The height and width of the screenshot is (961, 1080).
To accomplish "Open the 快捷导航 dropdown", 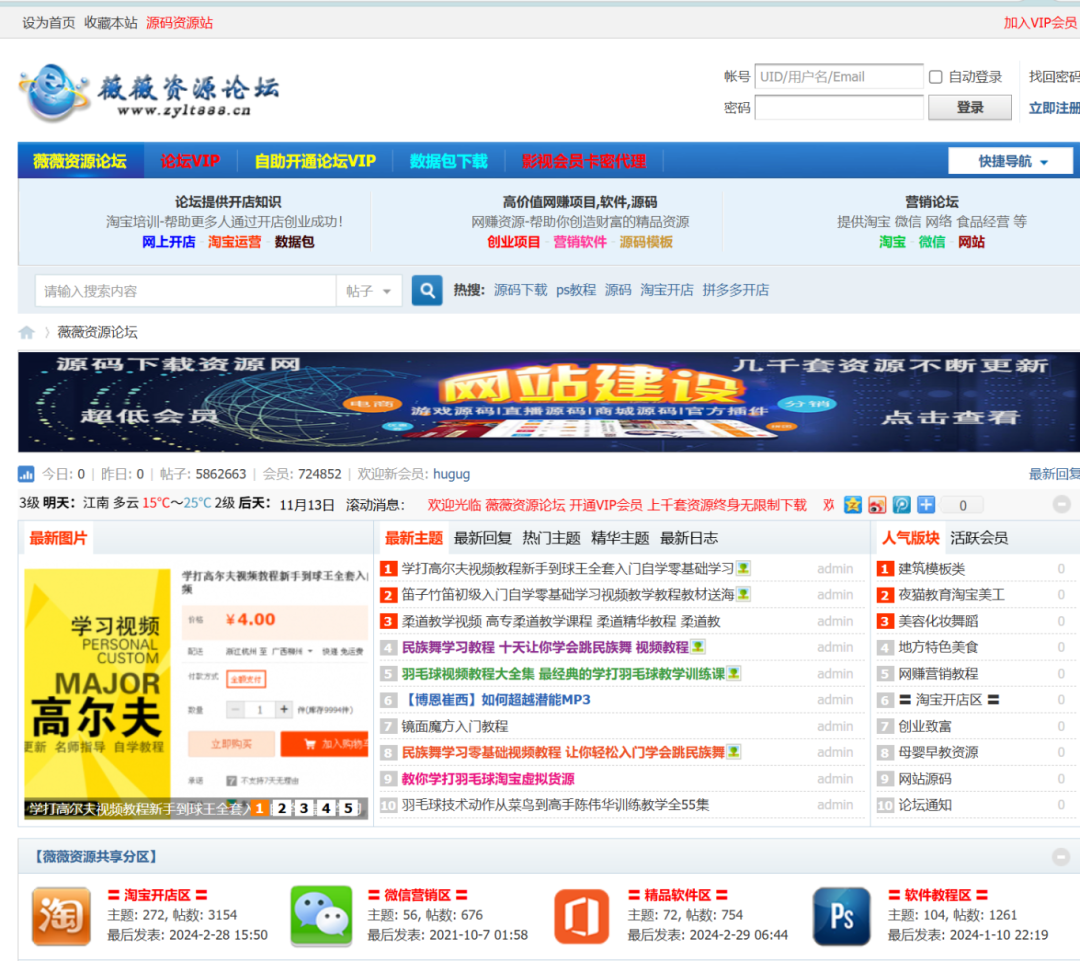I will click(x=1010, y=161).
